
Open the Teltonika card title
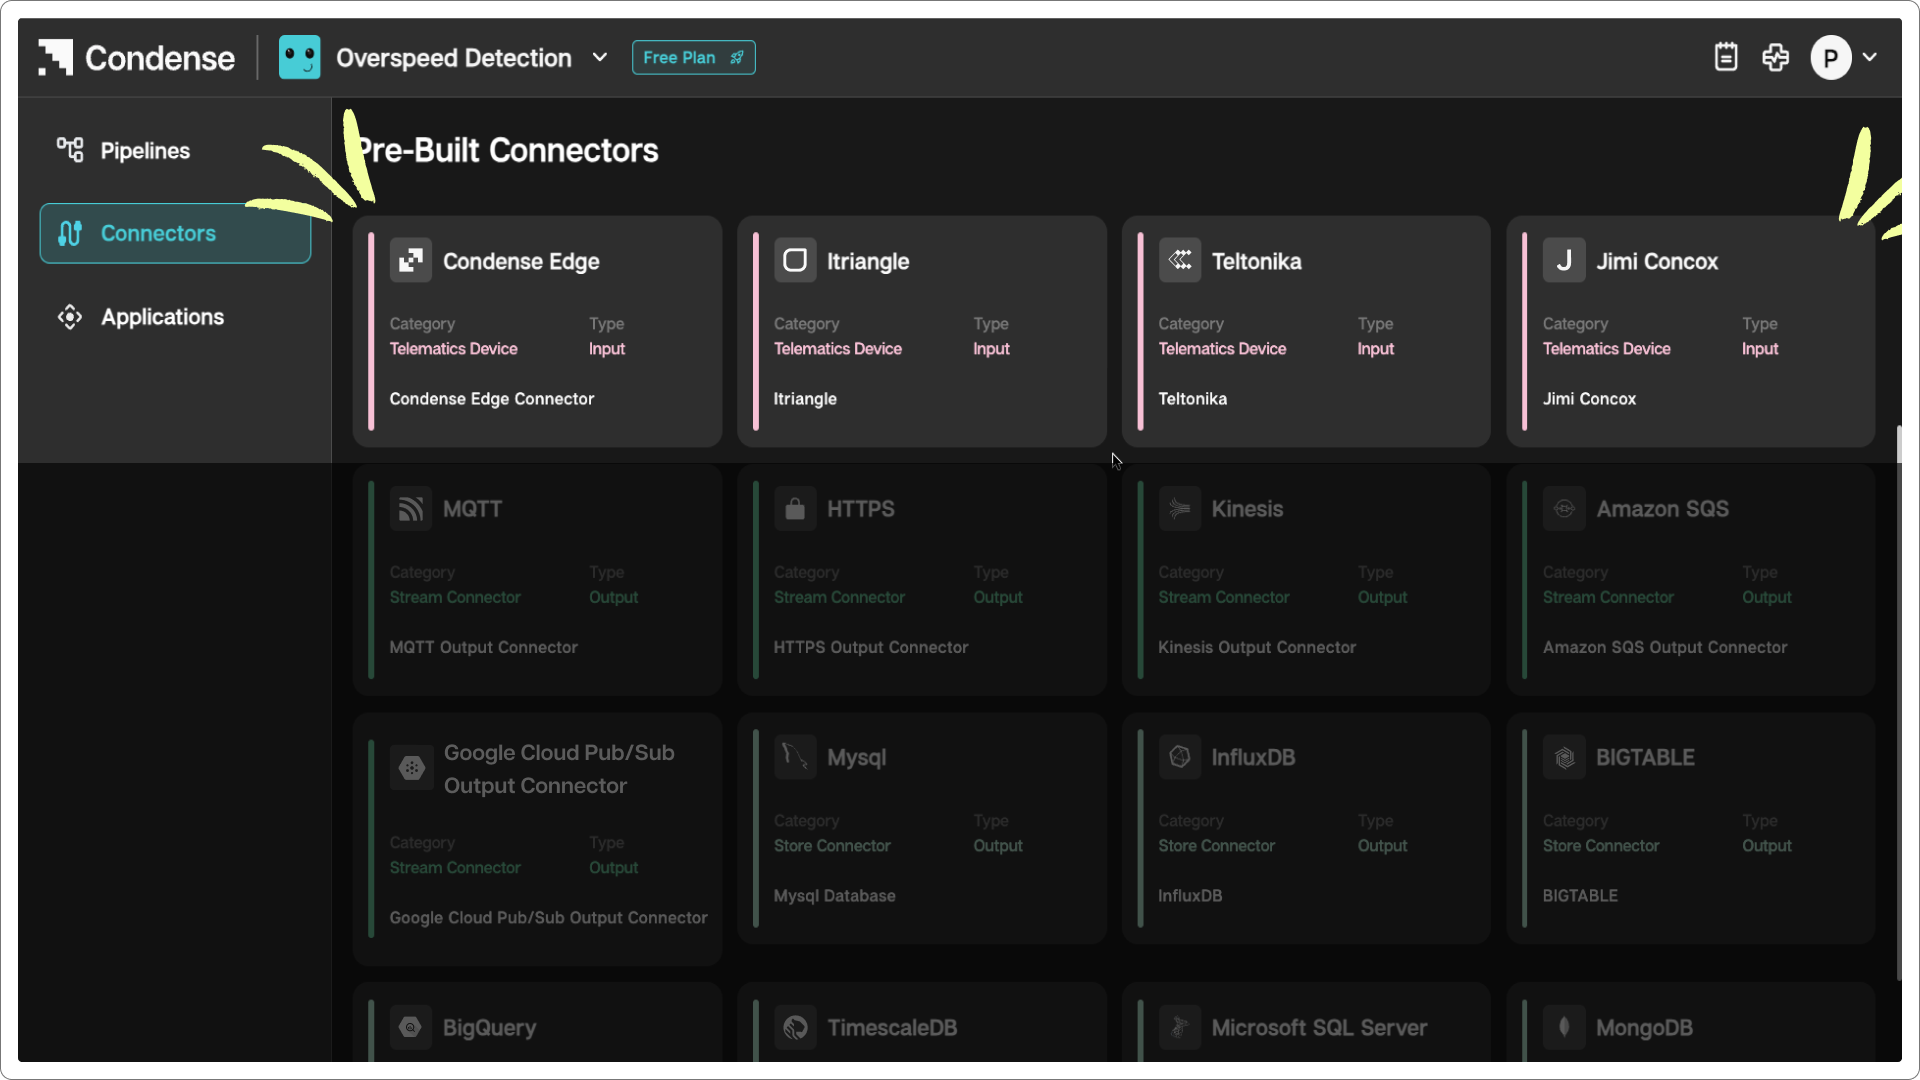click(x=1257, y=262)
